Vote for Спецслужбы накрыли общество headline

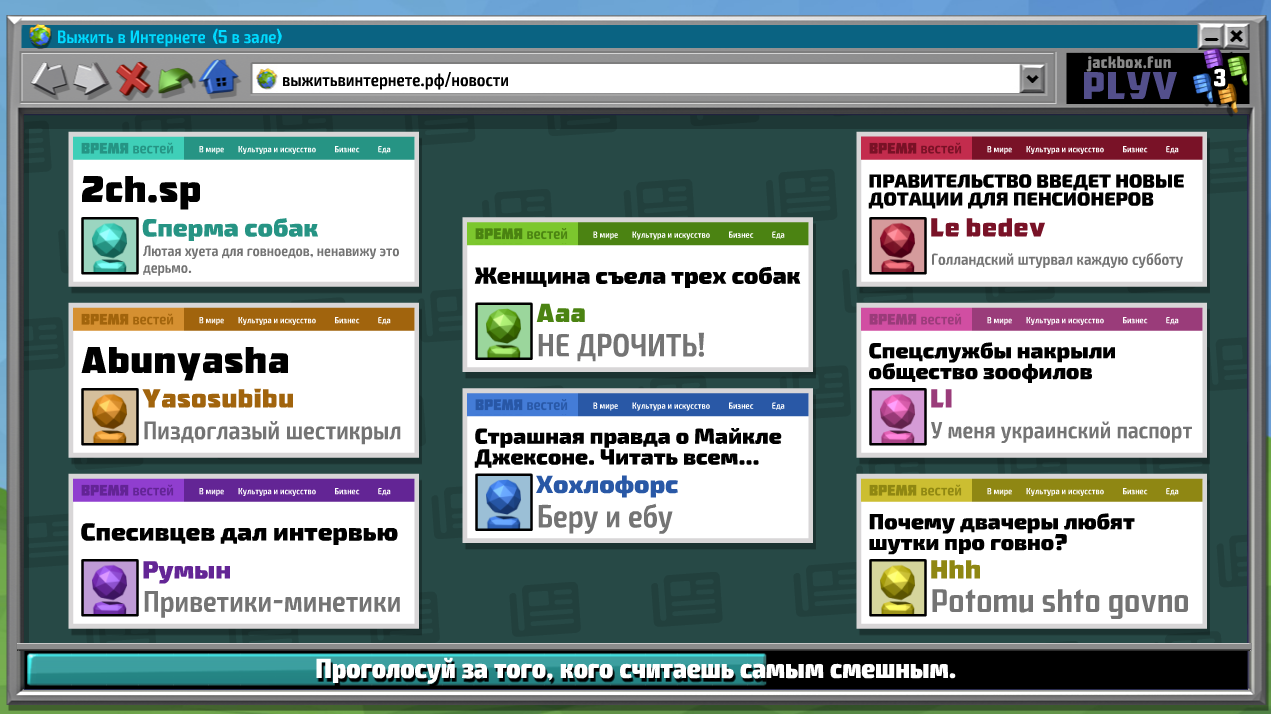pyautogui.click(x=992, y=362)
